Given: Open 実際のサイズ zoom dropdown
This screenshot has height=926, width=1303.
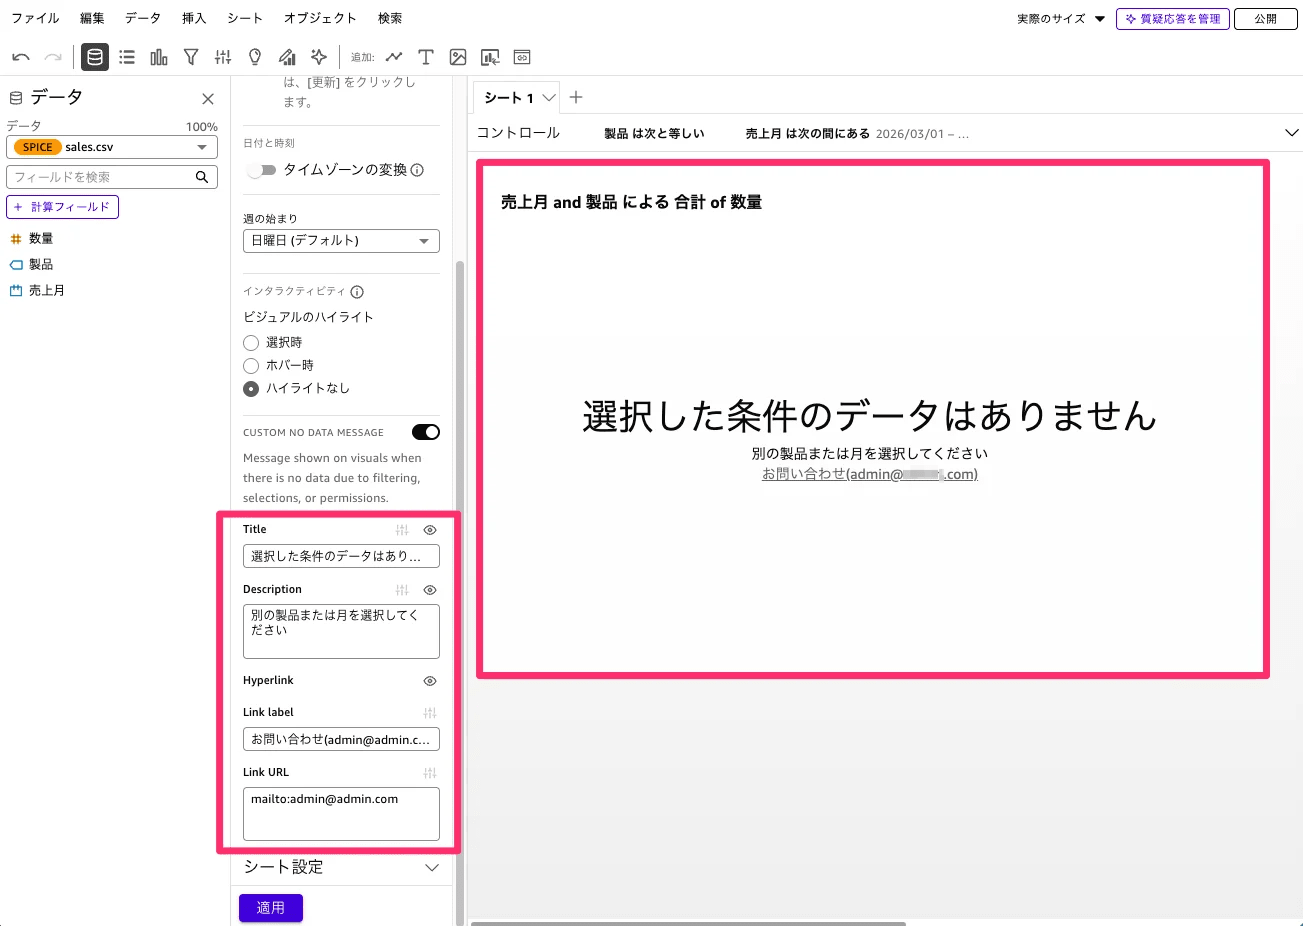Looking at the screenshot, I should [1061, 19].
